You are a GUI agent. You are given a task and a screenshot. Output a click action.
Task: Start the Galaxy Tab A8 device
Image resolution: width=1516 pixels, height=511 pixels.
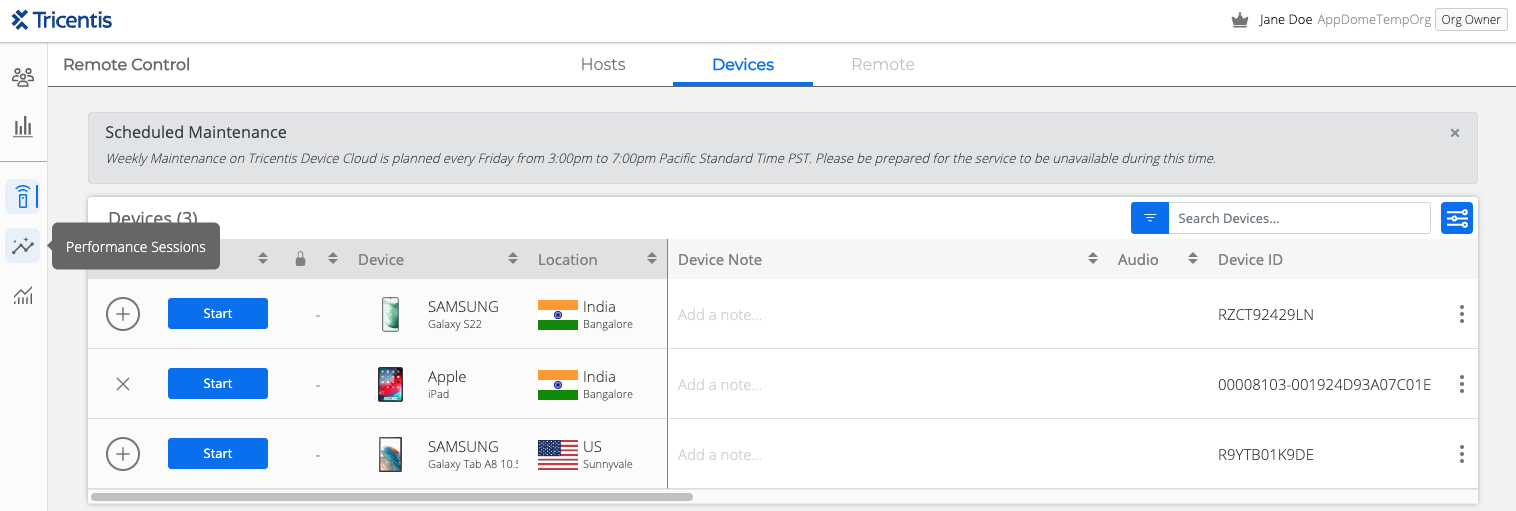click(218, 454)
